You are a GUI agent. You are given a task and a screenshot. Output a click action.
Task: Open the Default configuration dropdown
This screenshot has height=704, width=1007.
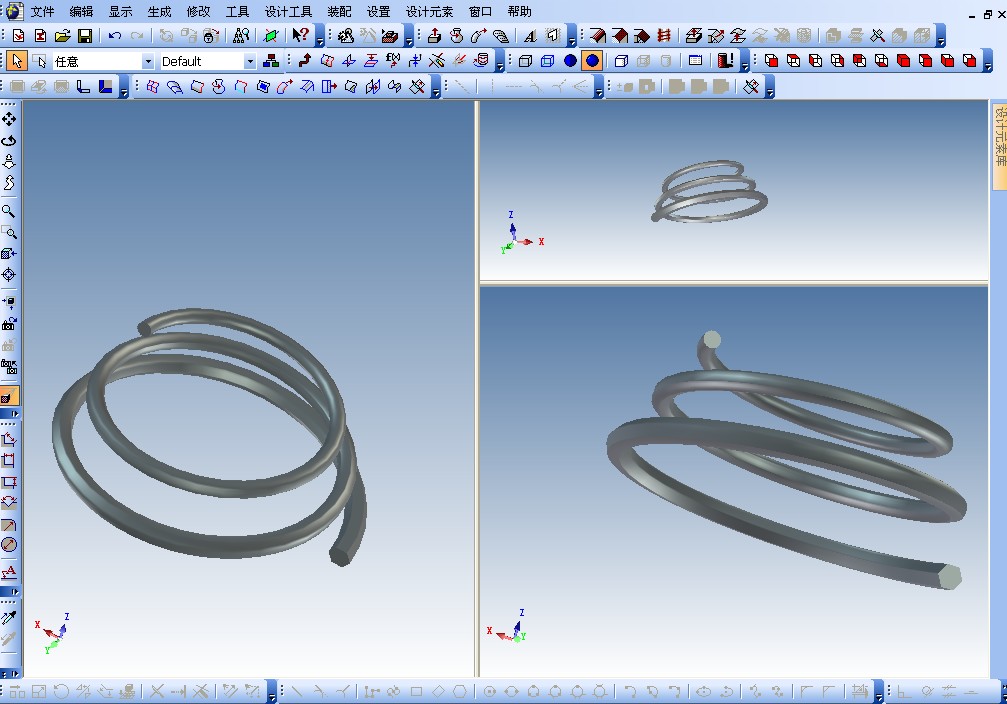pos(250,61)
